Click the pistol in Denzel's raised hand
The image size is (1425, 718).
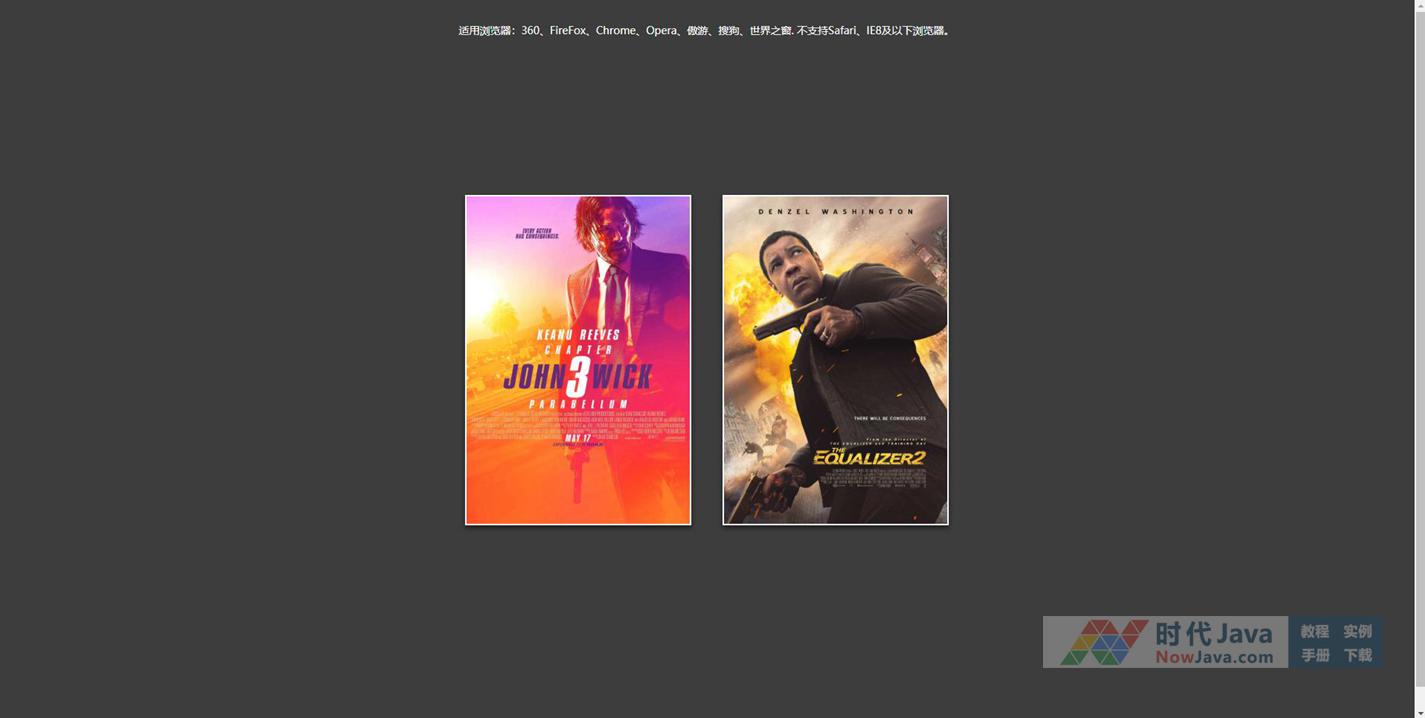pyautogui.click(x=784, y=329)
